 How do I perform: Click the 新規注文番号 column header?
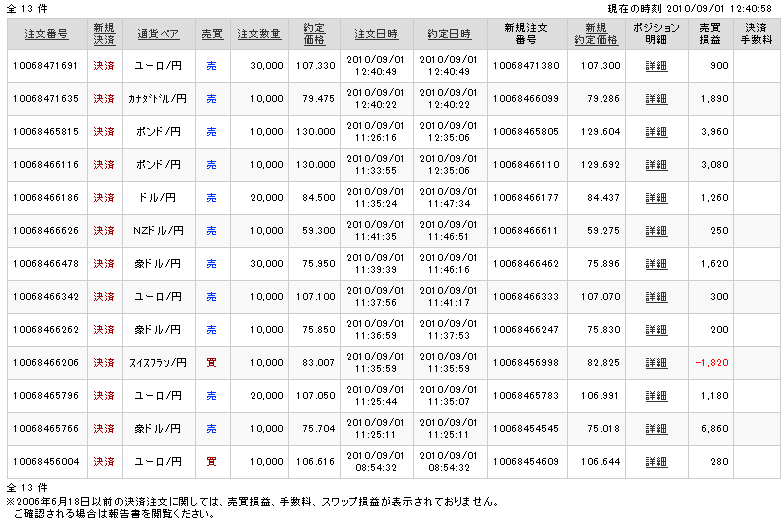click(526, 34)
